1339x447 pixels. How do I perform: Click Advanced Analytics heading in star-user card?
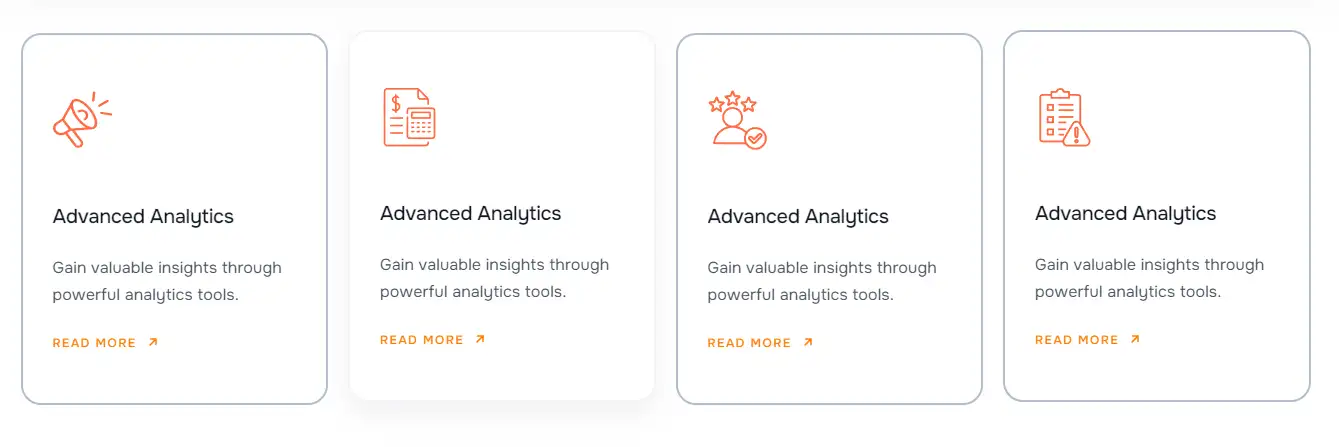pyautogui.click(x=798, y=217)
